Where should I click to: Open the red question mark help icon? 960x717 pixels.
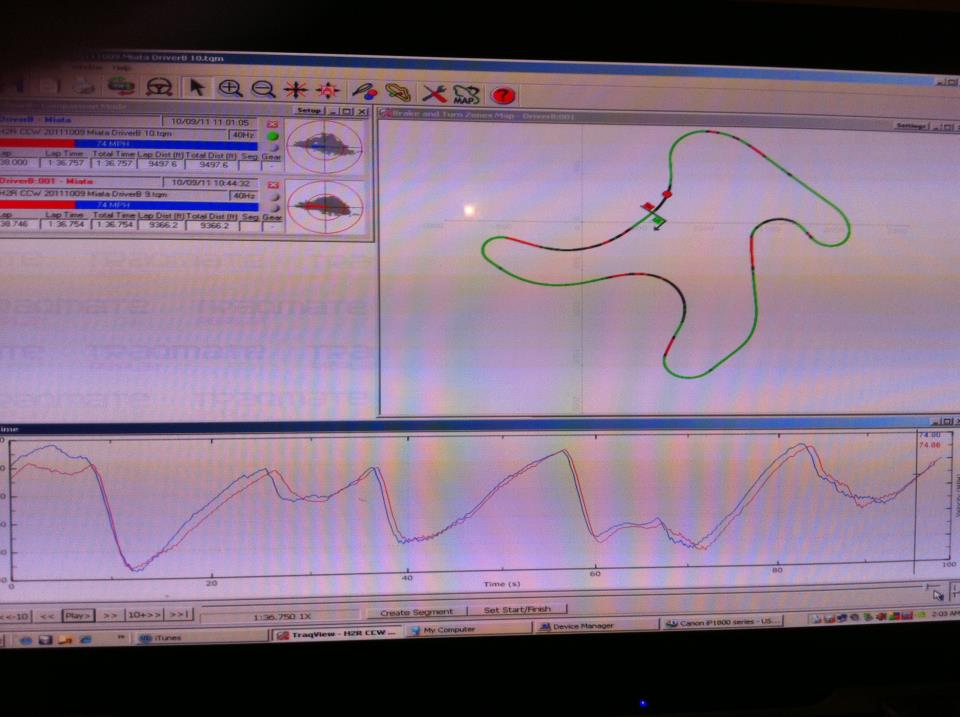(503, 95)
